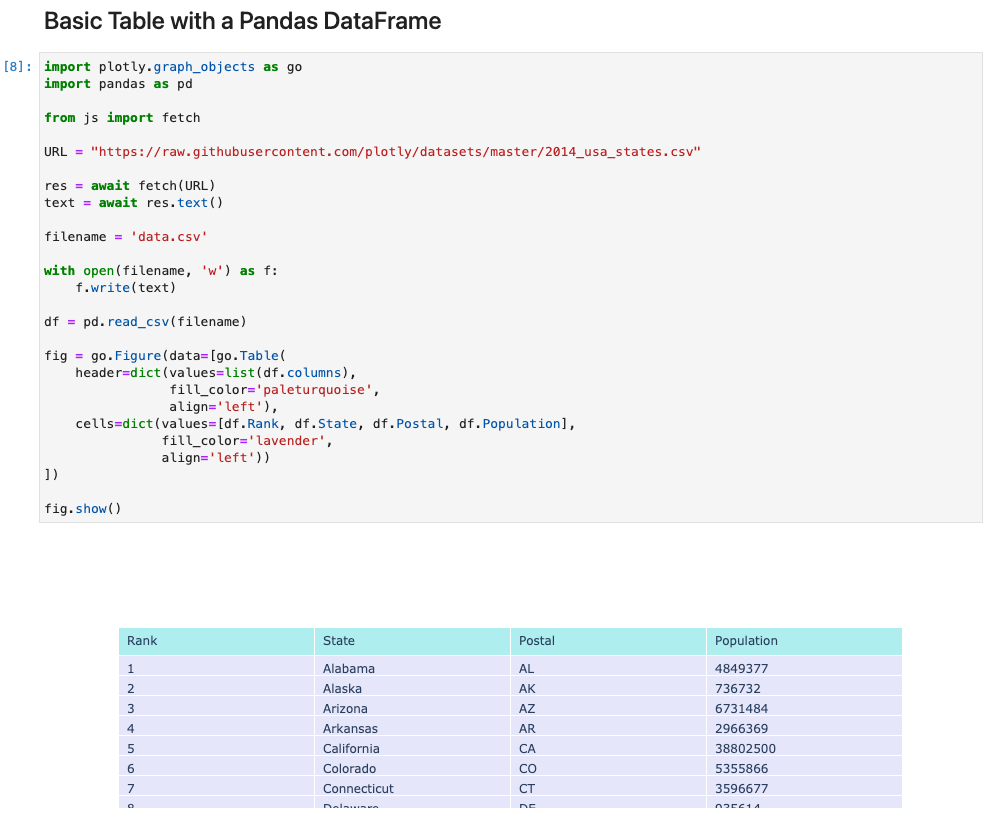Click the State column header

(x=339, y=641)
